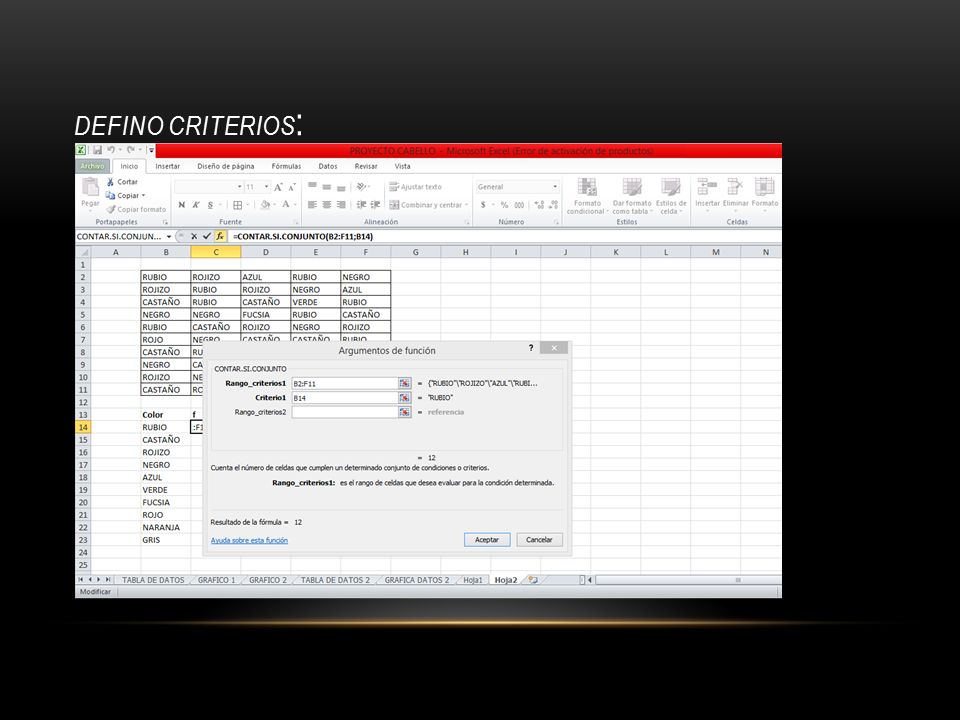Click the align right icon
This screenshot has height=720, width=960.
(x=341, y=205)
